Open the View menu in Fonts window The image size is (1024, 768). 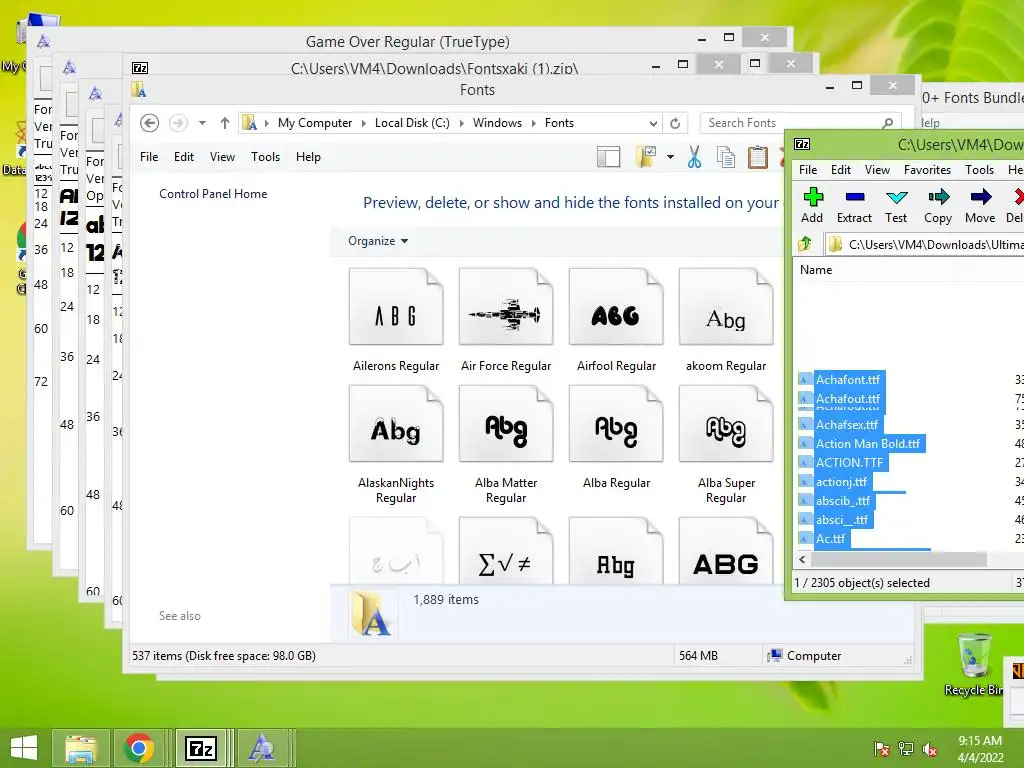pos(222,157)
